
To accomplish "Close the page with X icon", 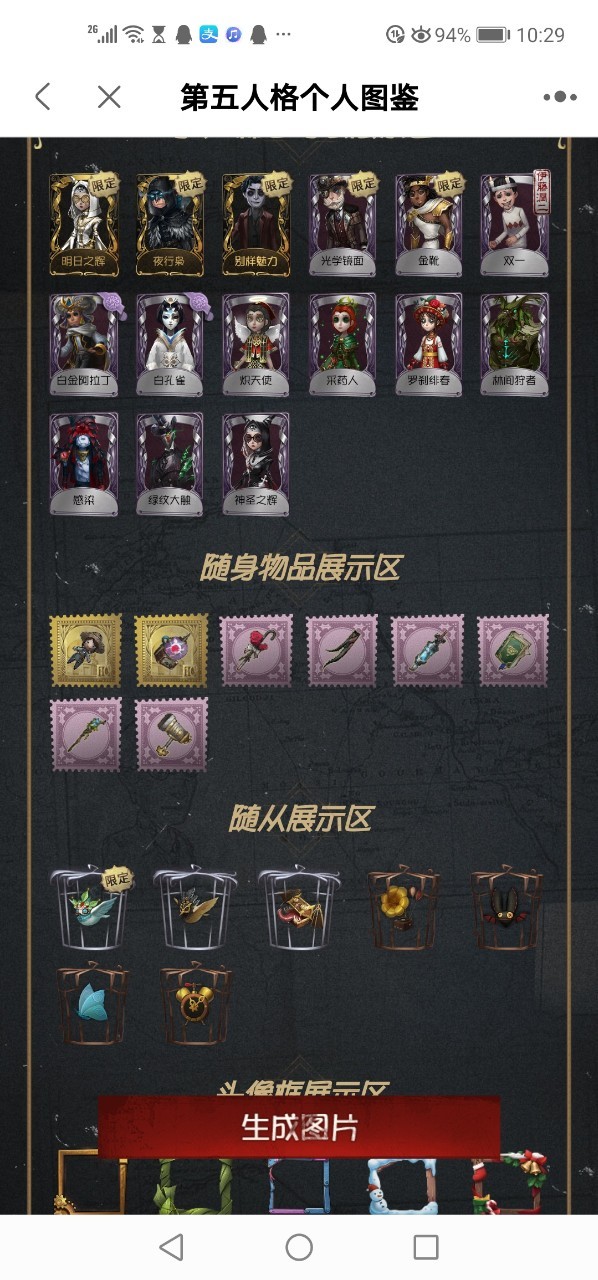I will (x=109, y=97).
